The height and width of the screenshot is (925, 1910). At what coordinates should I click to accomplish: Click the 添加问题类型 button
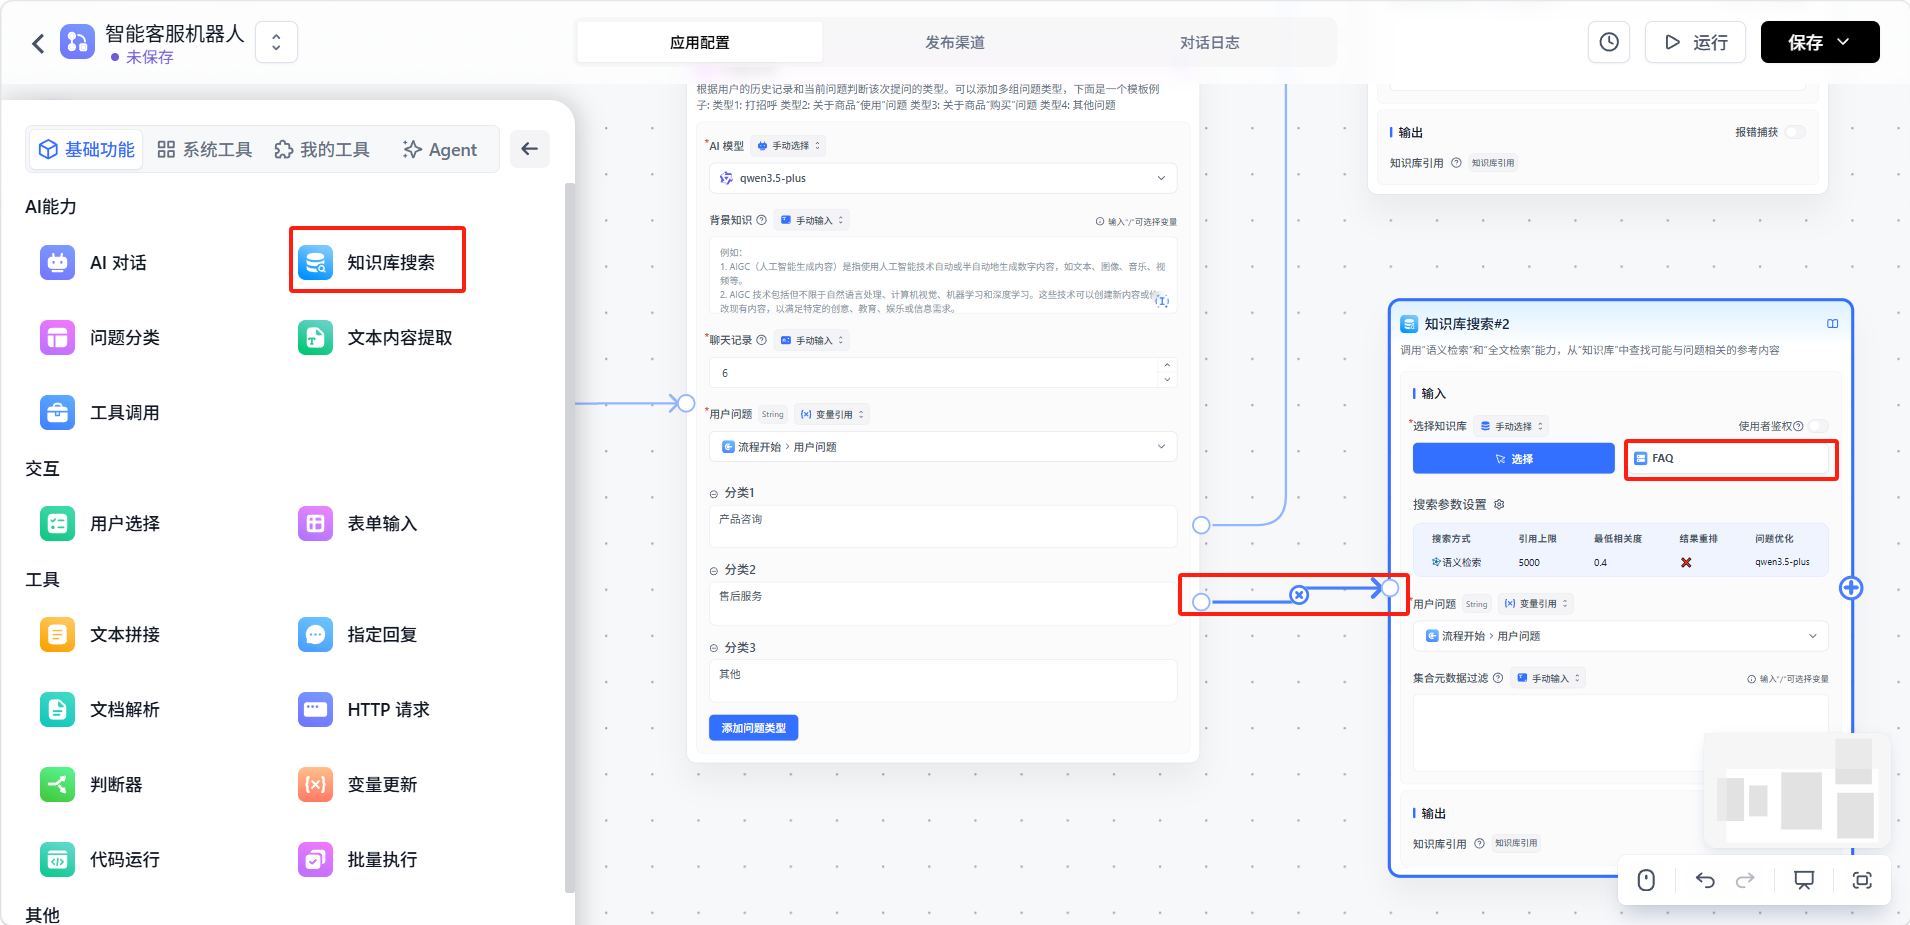753,728
